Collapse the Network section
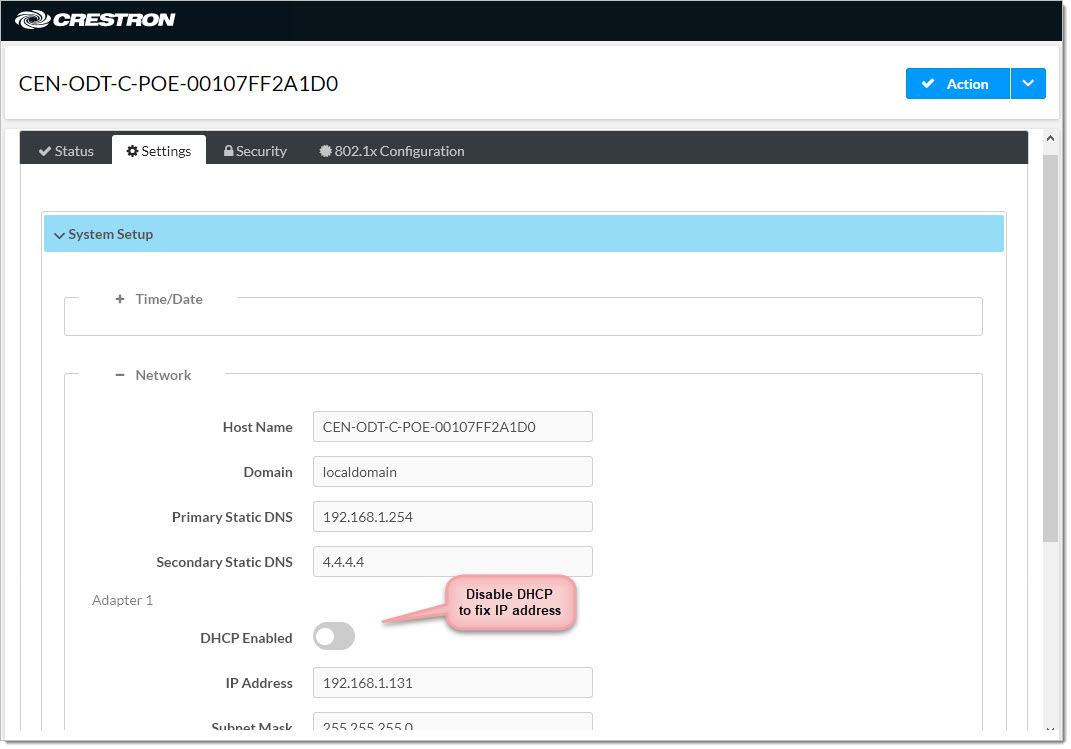This screenshot has height=749, width=1071. coord(154,375)
